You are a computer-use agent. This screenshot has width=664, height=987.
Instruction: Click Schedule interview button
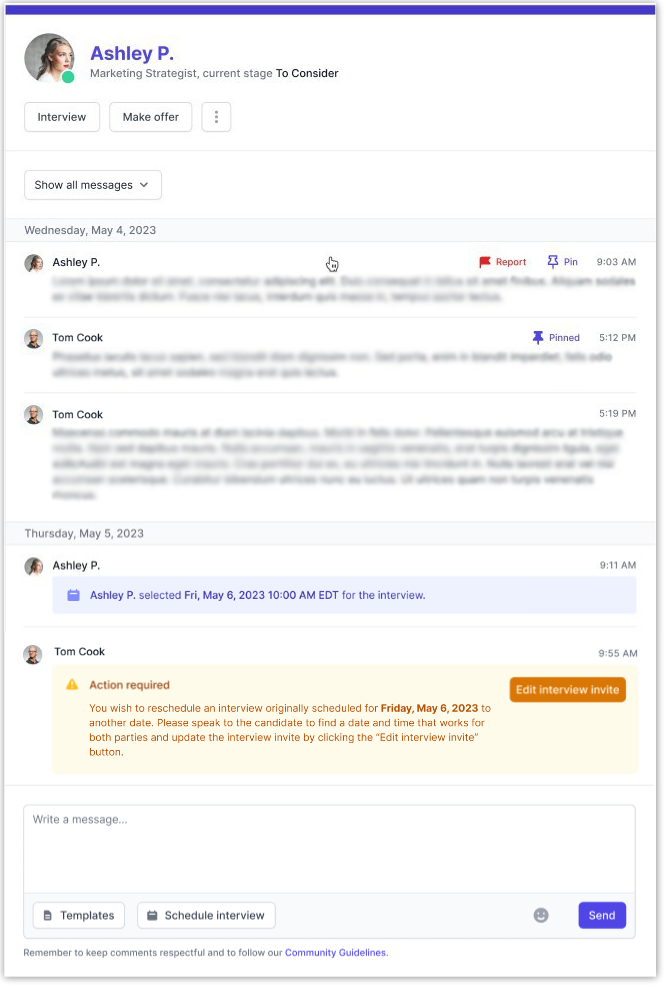click(206, 915)
